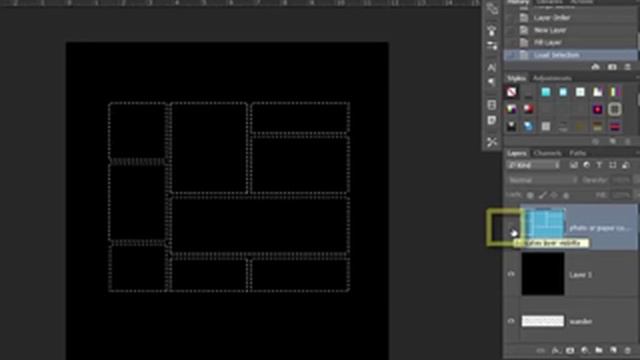
Task: Open the Paragraph panel icon
Action: [x=492, y=82]
